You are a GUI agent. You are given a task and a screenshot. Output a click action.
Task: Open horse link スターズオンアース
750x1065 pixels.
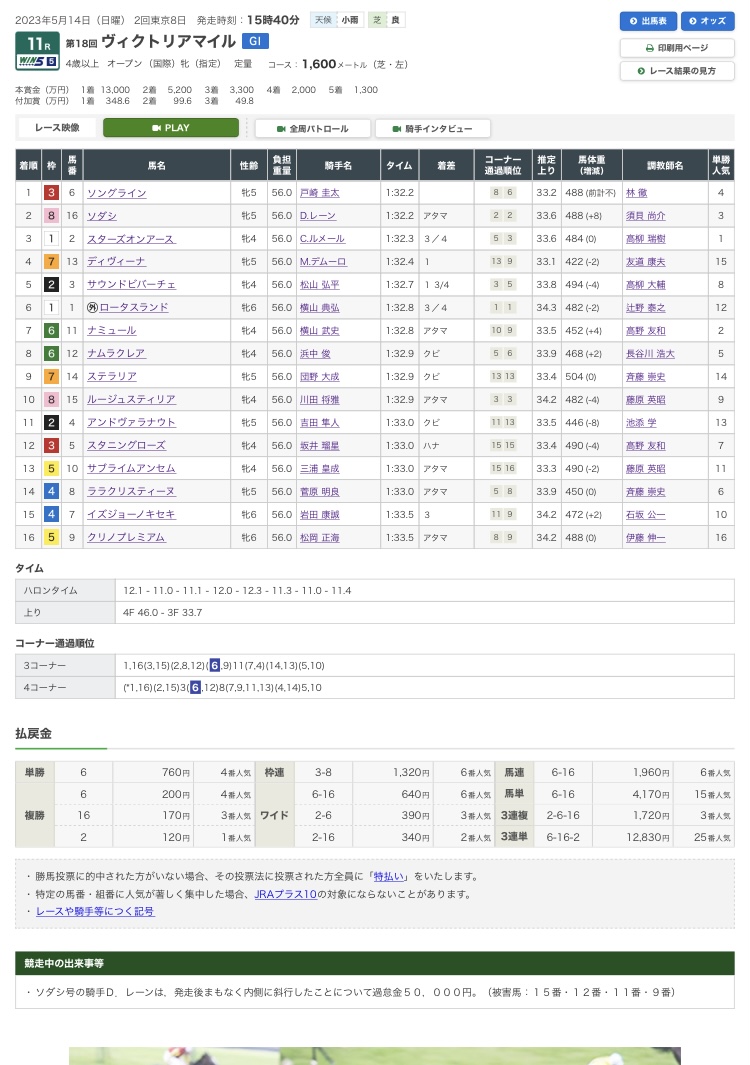pos(130,239)
